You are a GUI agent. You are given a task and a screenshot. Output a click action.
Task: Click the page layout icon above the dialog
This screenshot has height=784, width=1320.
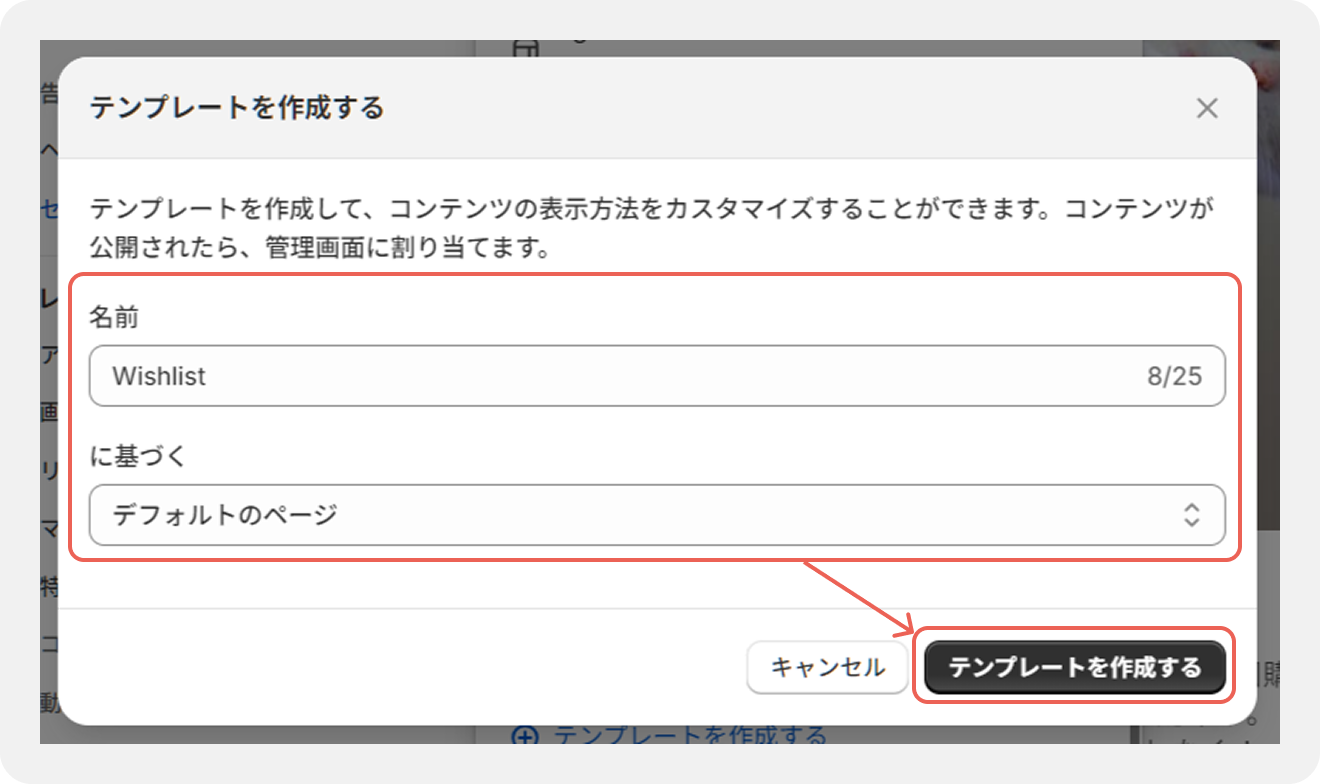(x=526, y=48)
